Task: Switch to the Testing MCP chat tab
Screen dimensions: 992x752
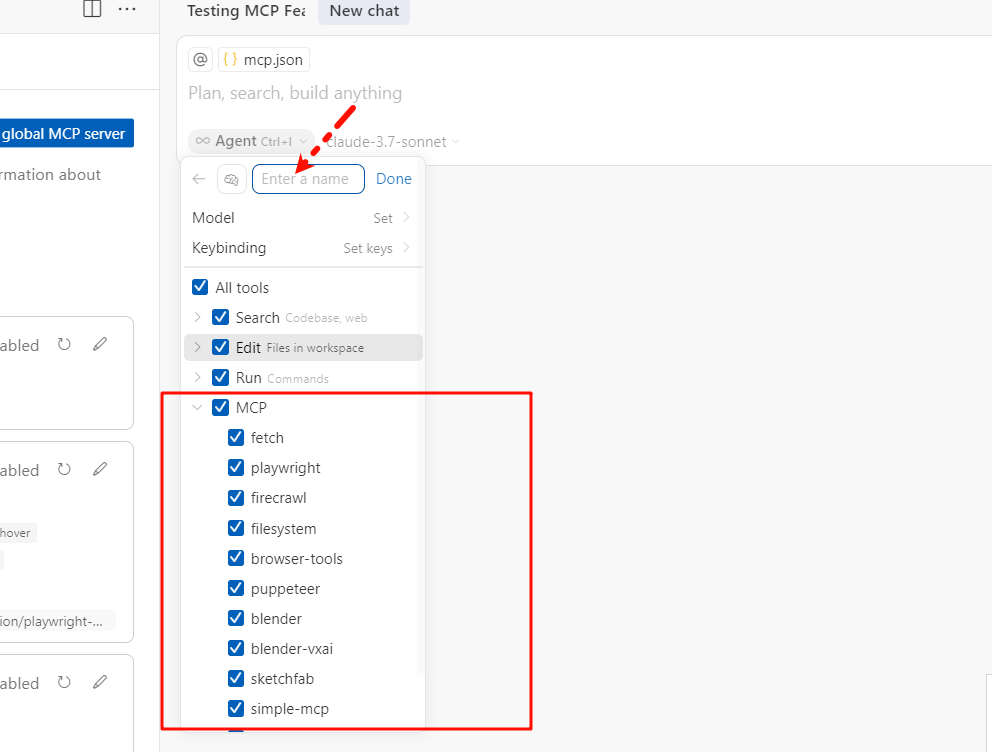Action: (246, 11)
